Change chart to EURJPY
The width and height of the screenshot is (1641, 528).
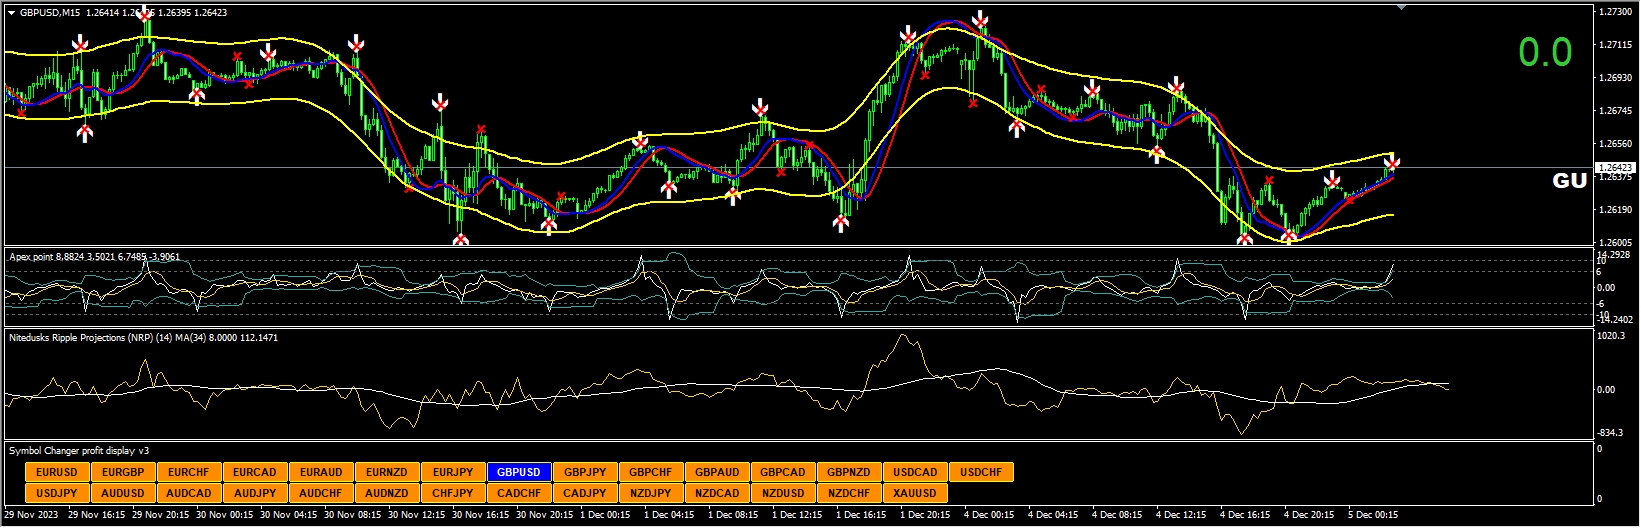click(x=453, y=472)
